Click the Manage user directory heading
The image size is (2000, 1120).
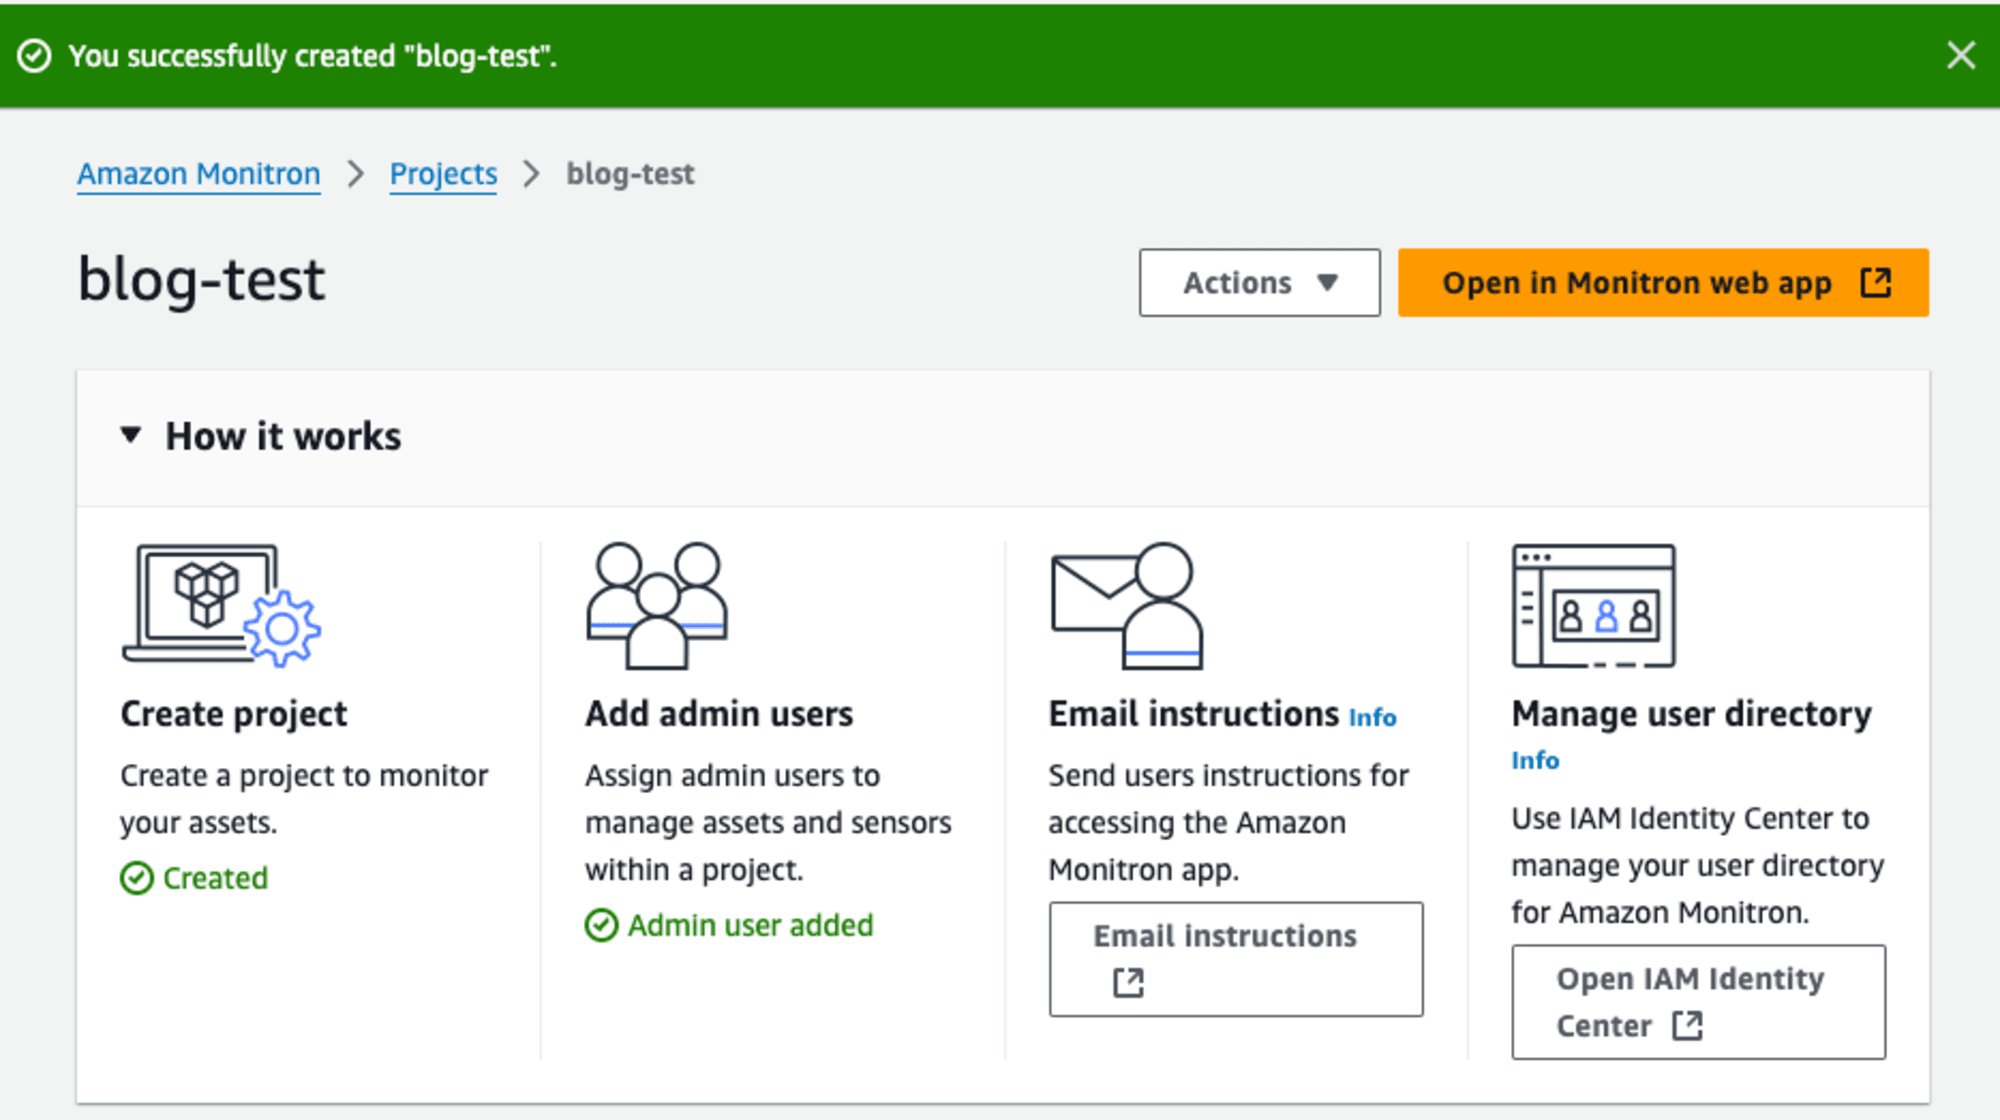click(1691, 714)
